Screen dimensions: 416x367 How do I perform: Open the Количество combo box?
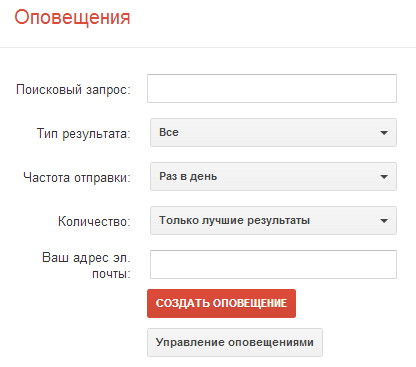[x=273, y=220]
